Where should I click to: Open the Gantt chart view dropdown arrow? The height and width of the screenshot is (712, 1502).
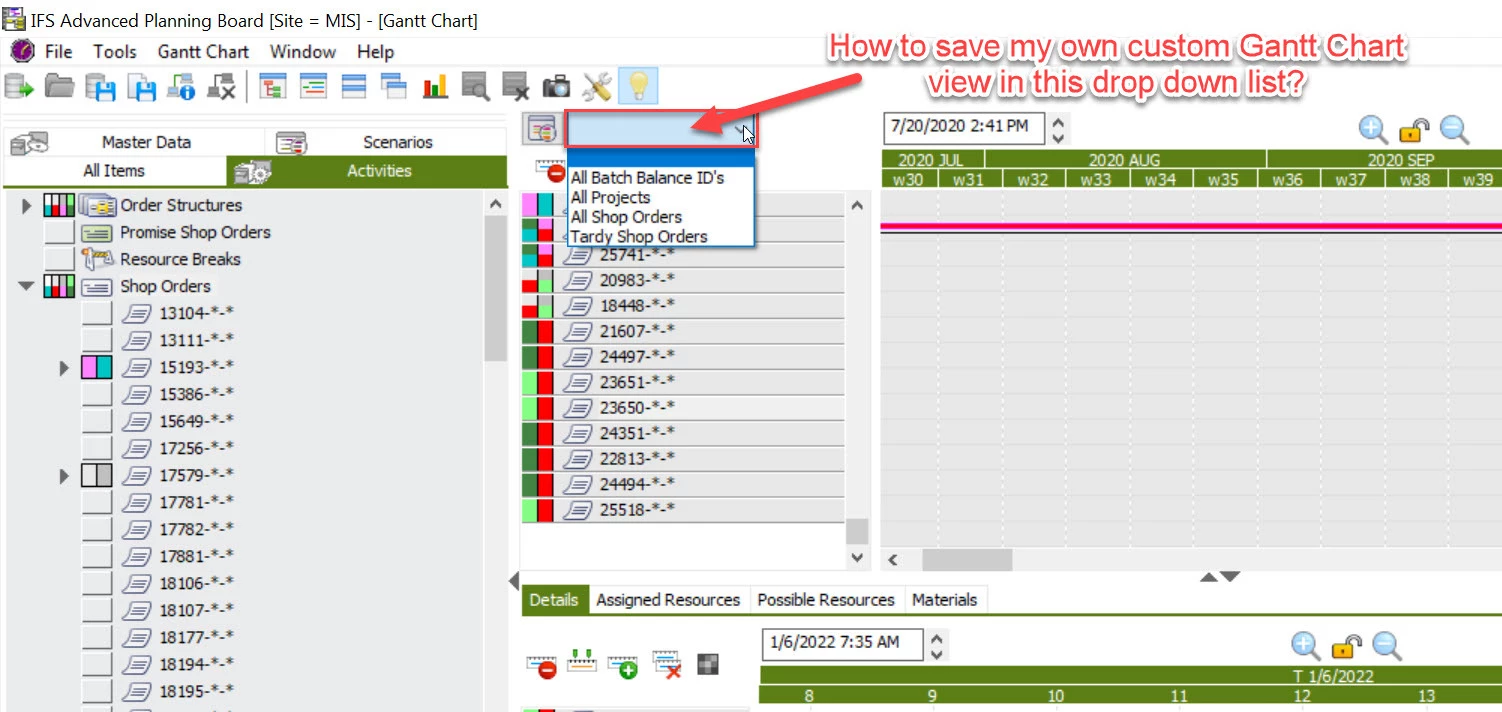[x=743, y=130]
